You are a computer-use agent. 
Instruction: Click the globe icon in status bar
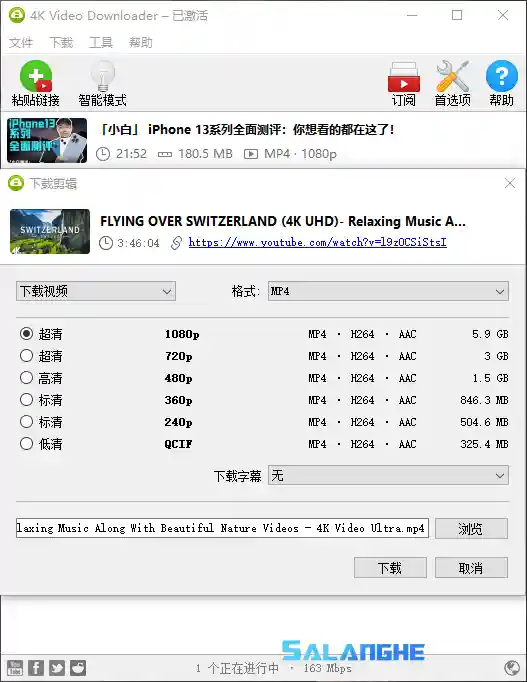coord(511,668)
